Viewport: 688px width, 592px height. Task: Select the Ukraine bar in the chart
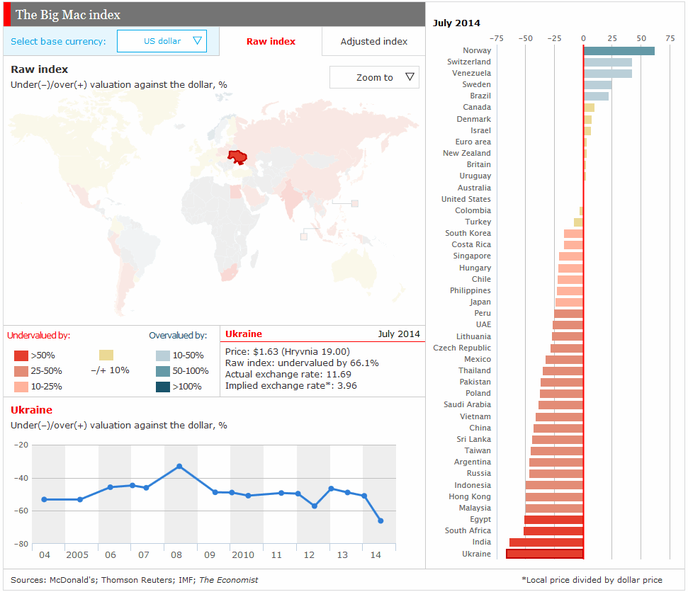pos(545,554)
